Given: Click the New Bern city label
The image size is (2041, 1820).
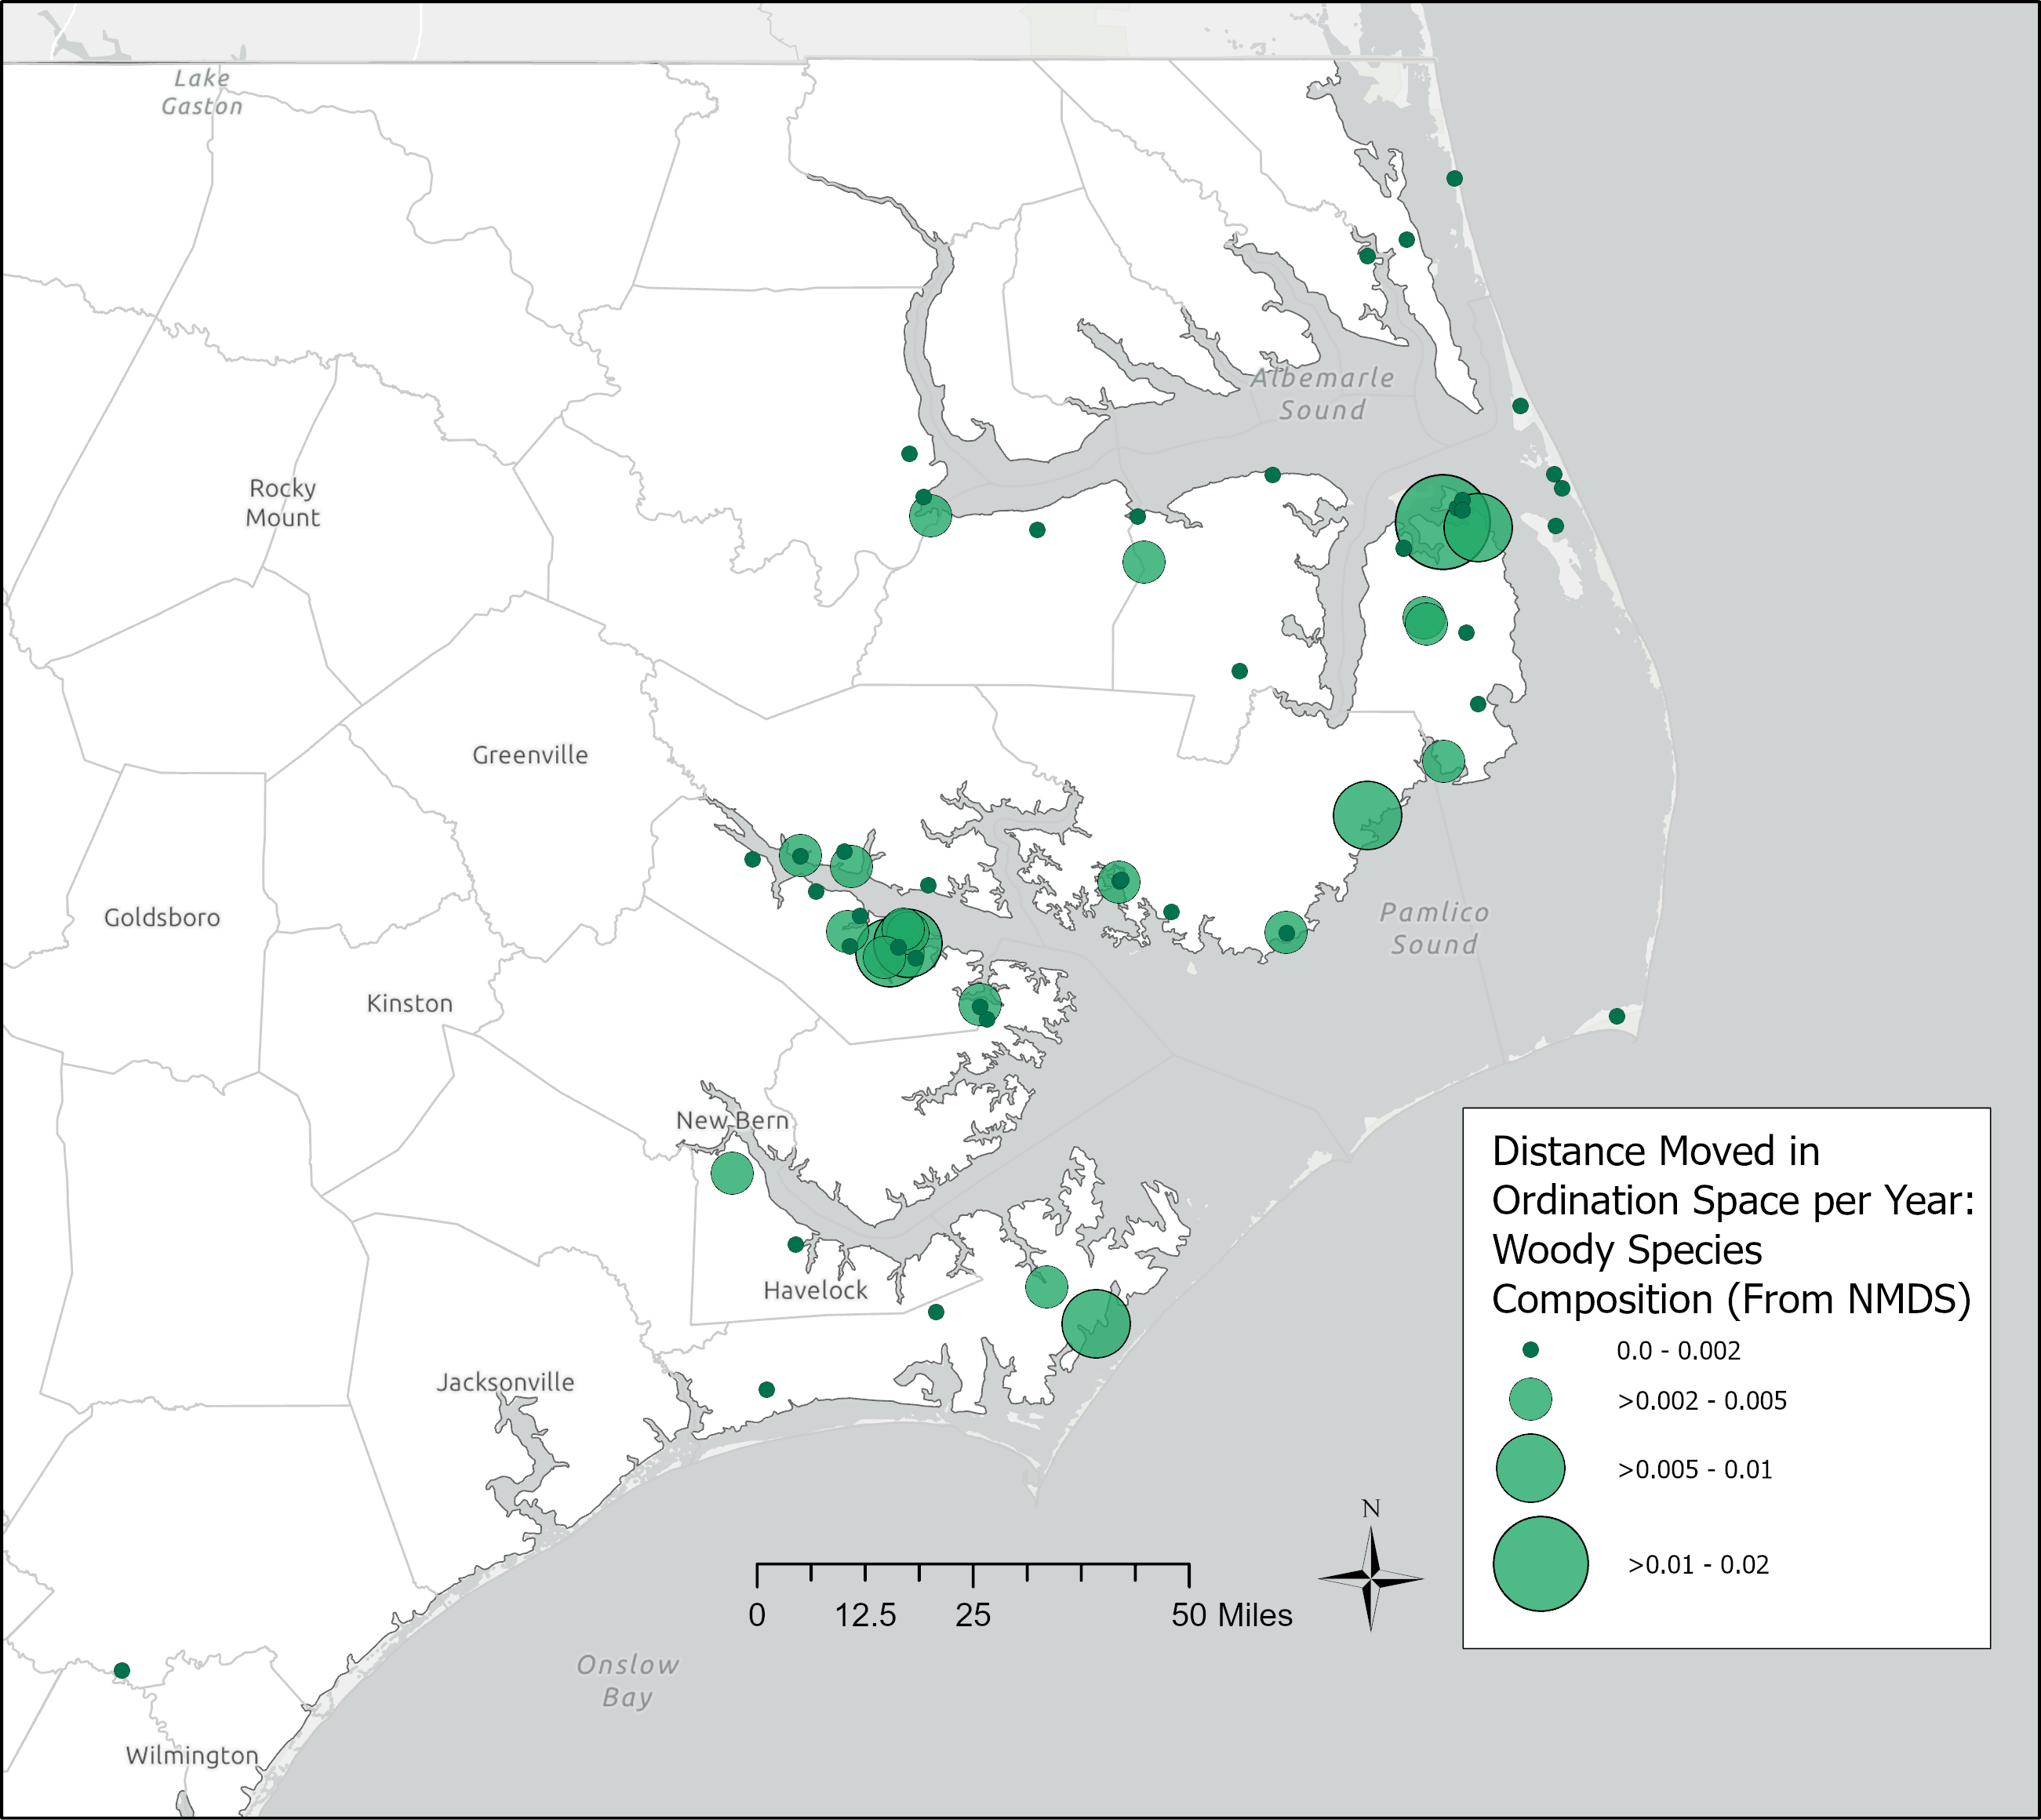Looking at the screenshot, I should [732, 1120].
